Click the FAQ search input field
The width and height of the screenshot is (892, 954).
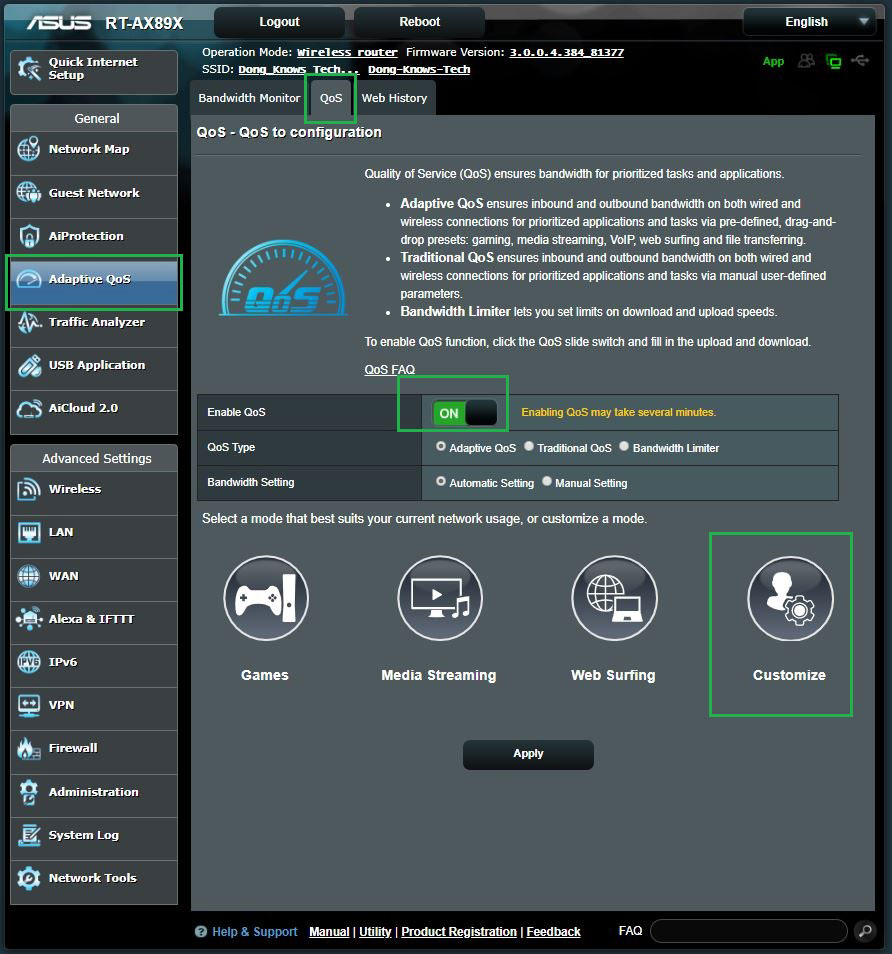(x=748, y=932)
